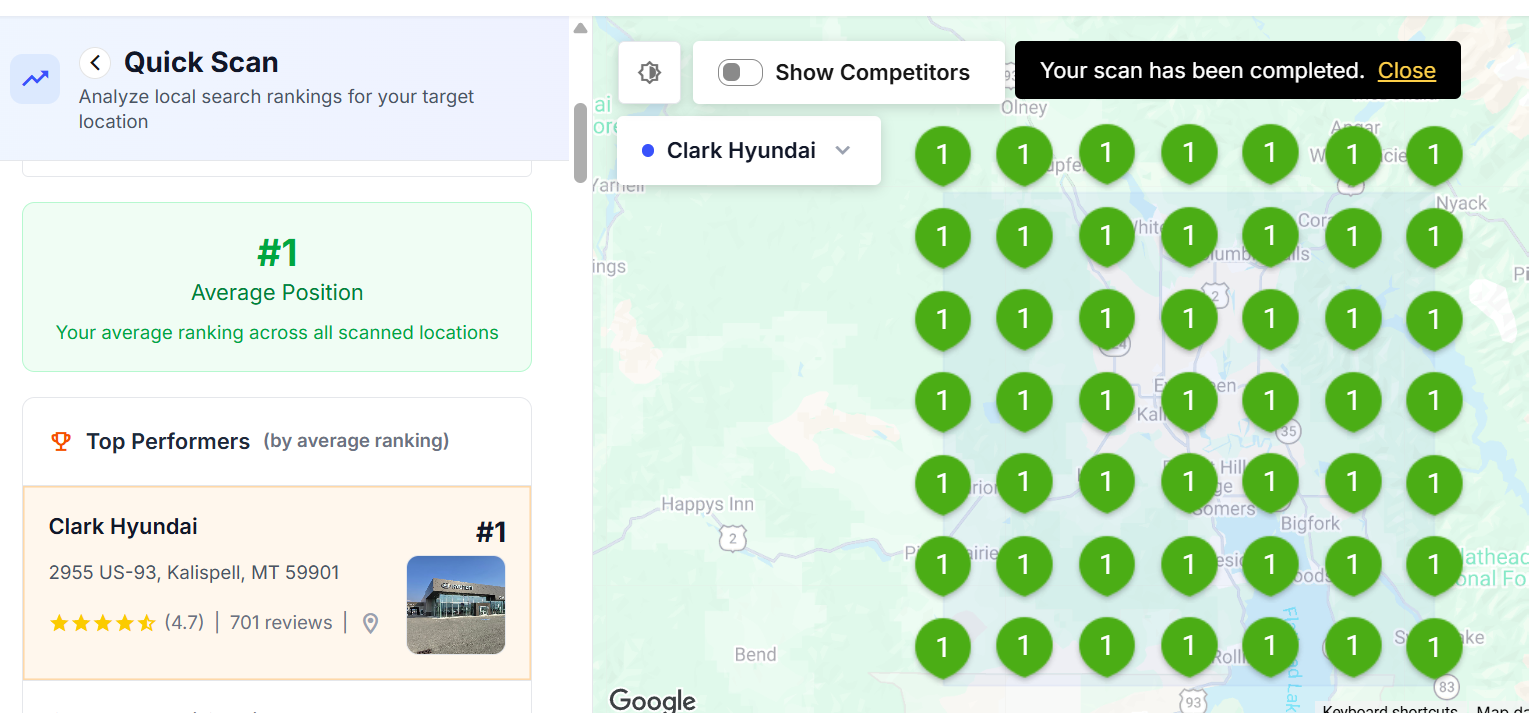
Task: Click the Google logo on map
Action: pos(652,700)
